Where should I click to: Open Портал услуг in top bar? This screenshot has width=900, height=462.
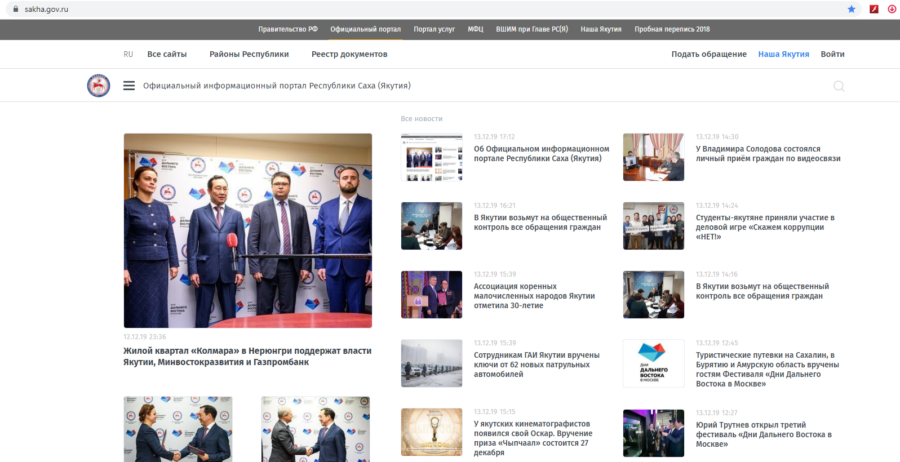pos(434,29)
